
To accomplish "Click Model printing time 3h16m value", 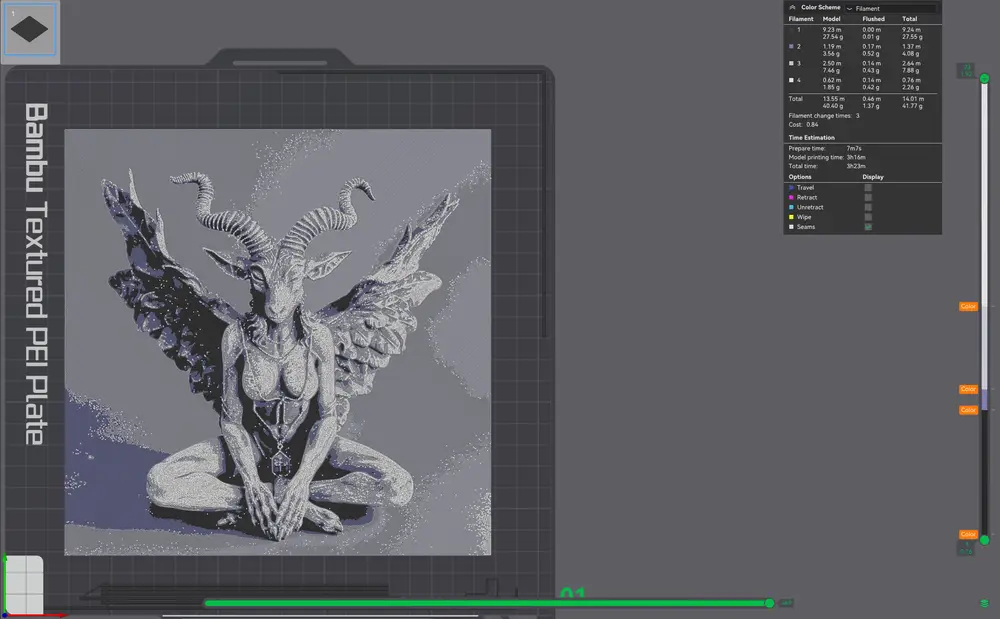I will 856,157.
